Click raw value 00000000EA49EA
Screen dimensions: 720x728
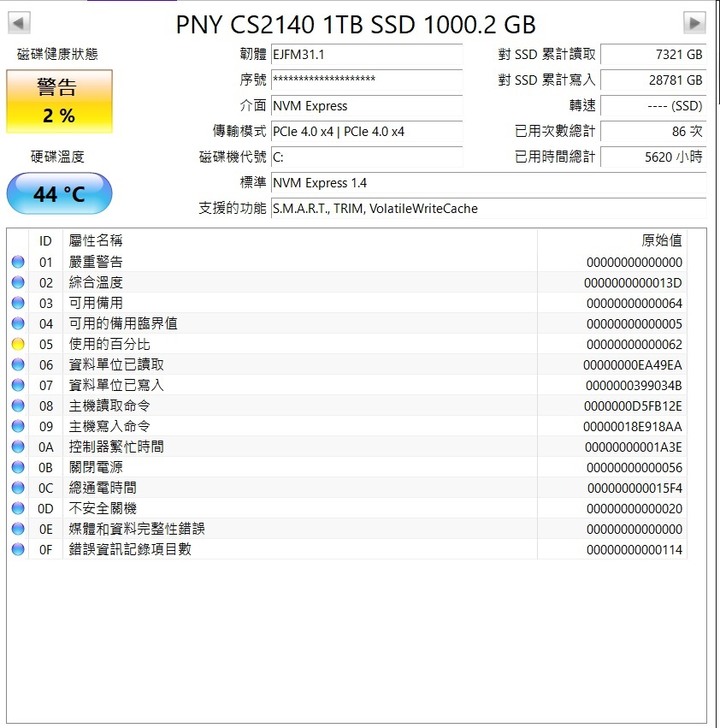(x=633, y=365)
